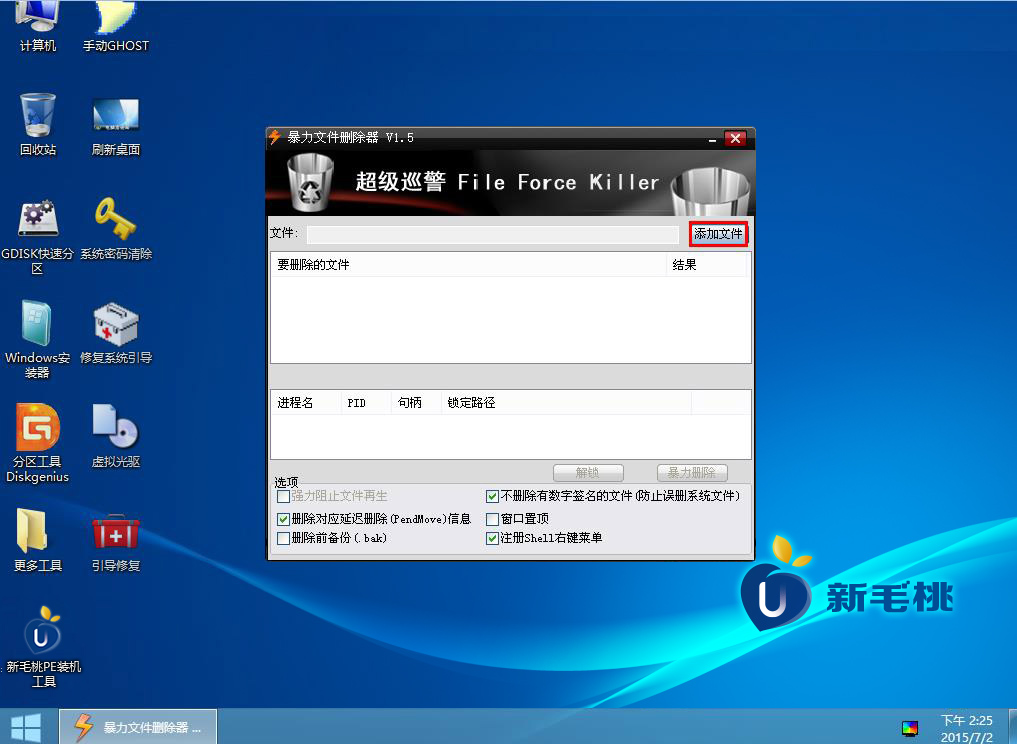The width and height of the screenshot is (1017, 744).
Task: Open the 手动GHOST desktop icon
Action: tap(115, 27)
